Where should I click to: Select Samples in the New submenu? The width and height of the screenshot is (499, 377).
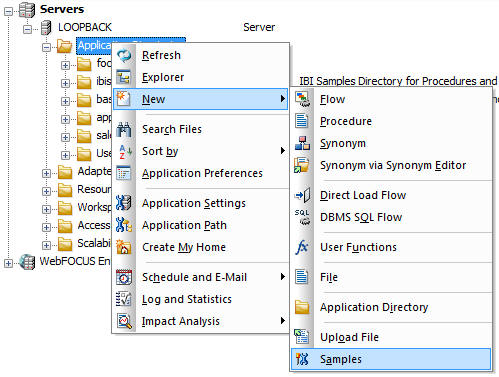click(391, 359)
